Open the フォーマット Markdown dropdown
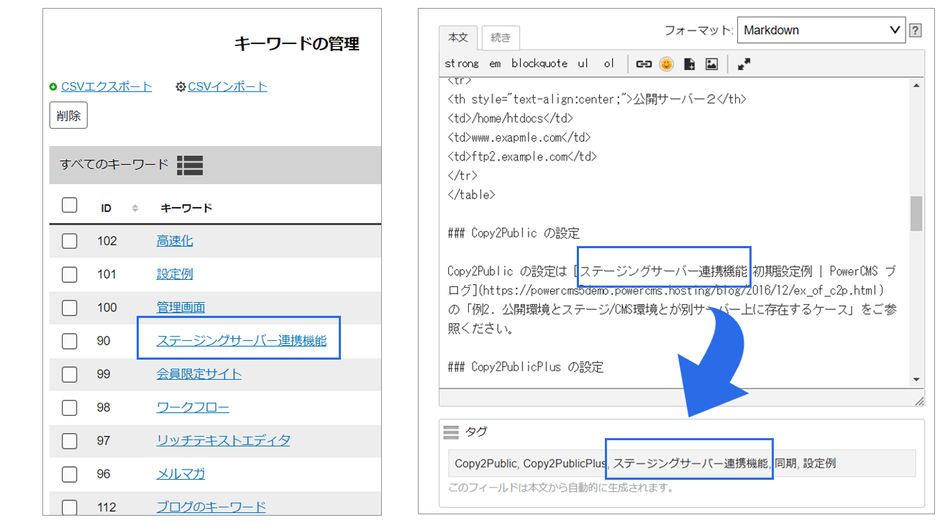Screen dimensions: 940x523 click(x=820, y=31)
